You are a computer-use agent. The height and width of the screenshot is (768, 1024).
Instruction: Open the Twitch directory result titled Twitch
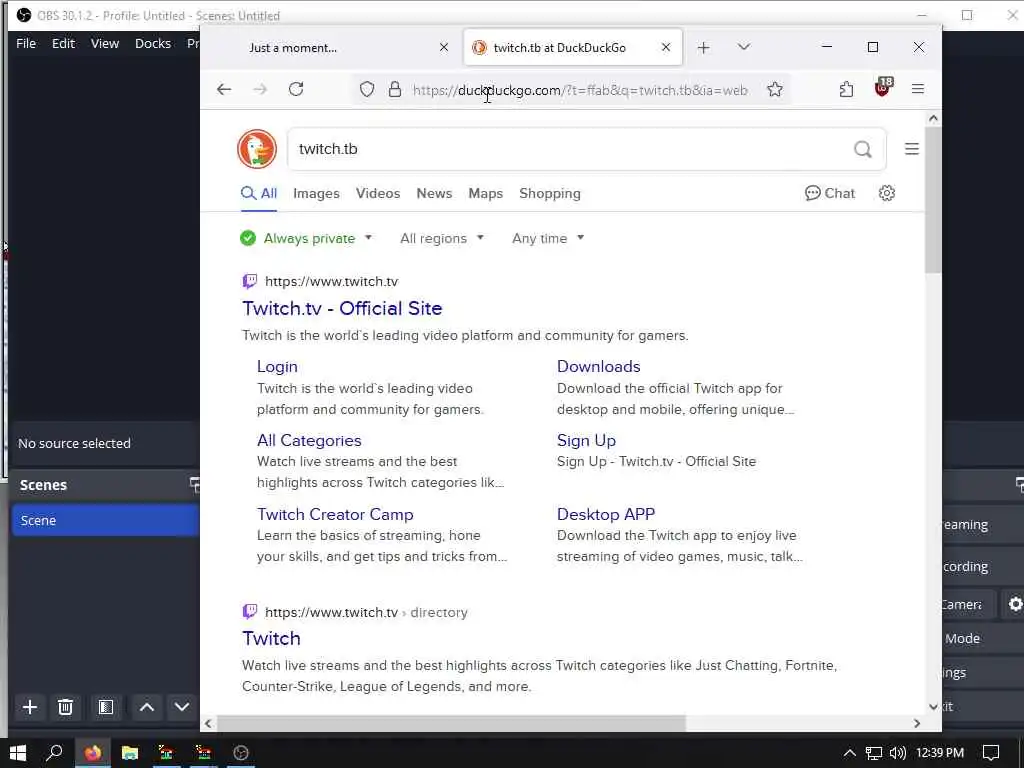click(271, 639)
